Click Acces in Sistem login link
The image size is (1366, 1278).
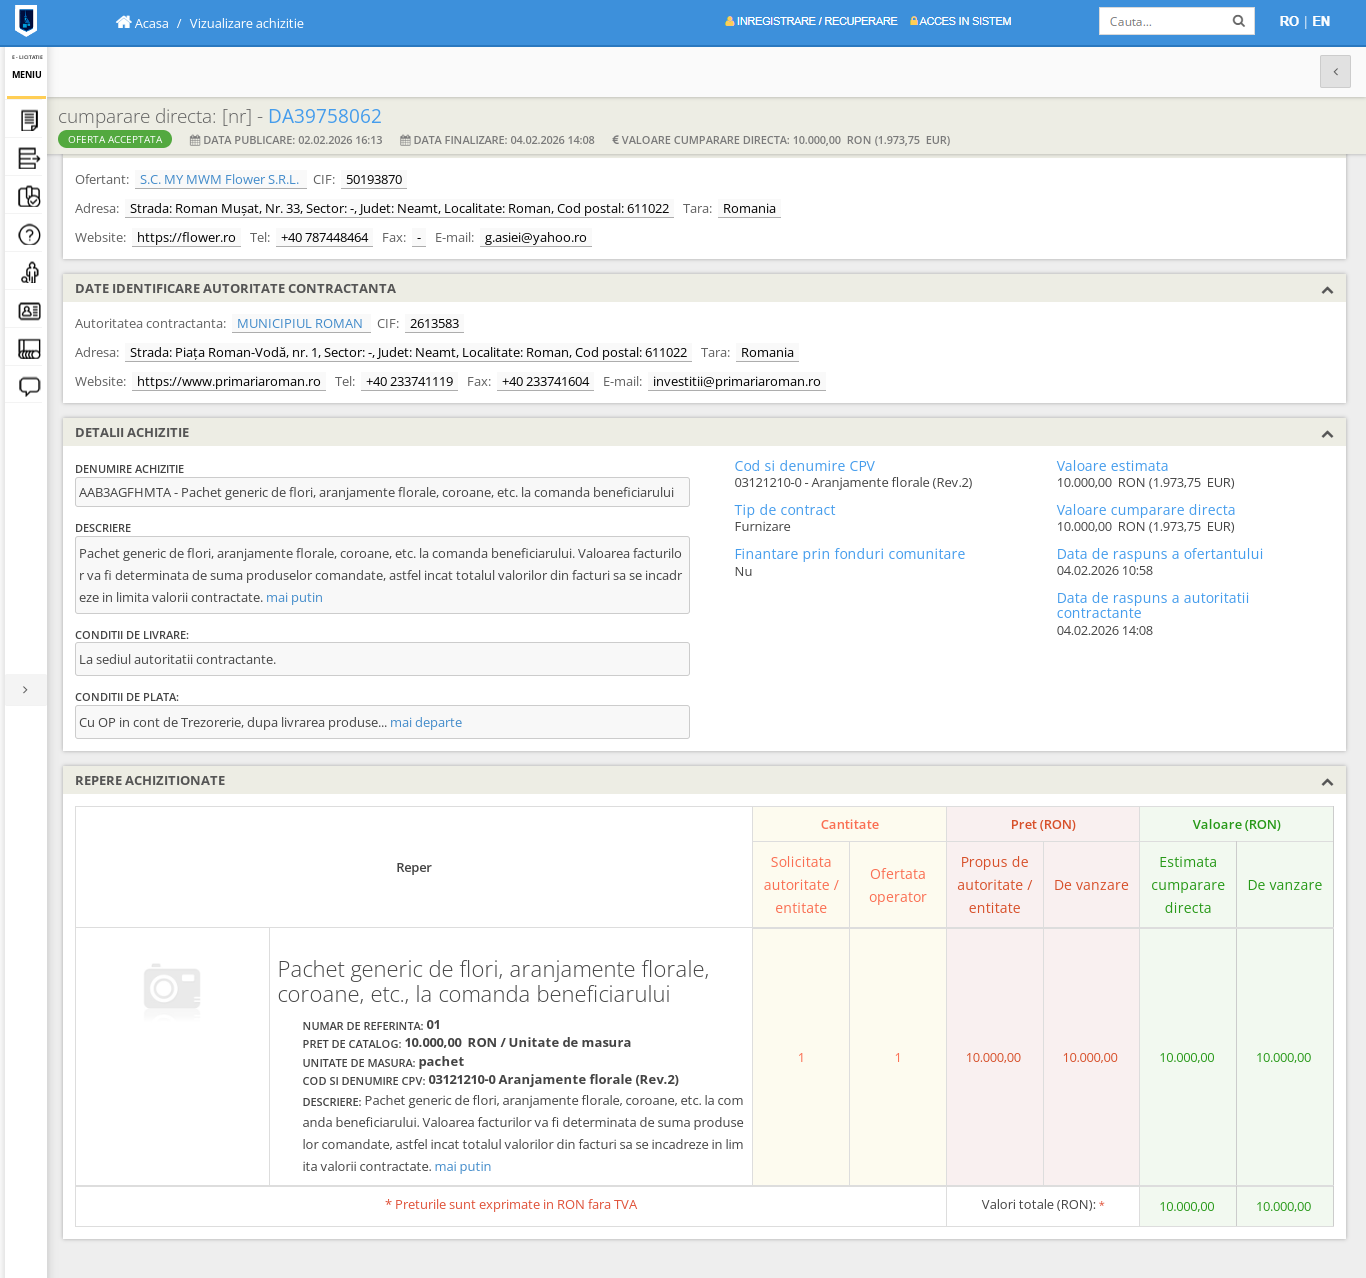[960, 21]
